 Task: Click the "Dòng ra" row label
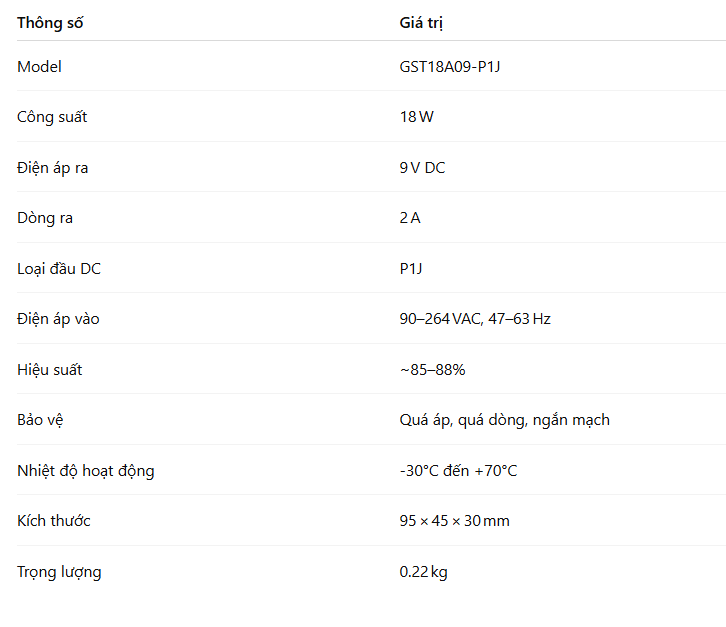pos(45,218)
